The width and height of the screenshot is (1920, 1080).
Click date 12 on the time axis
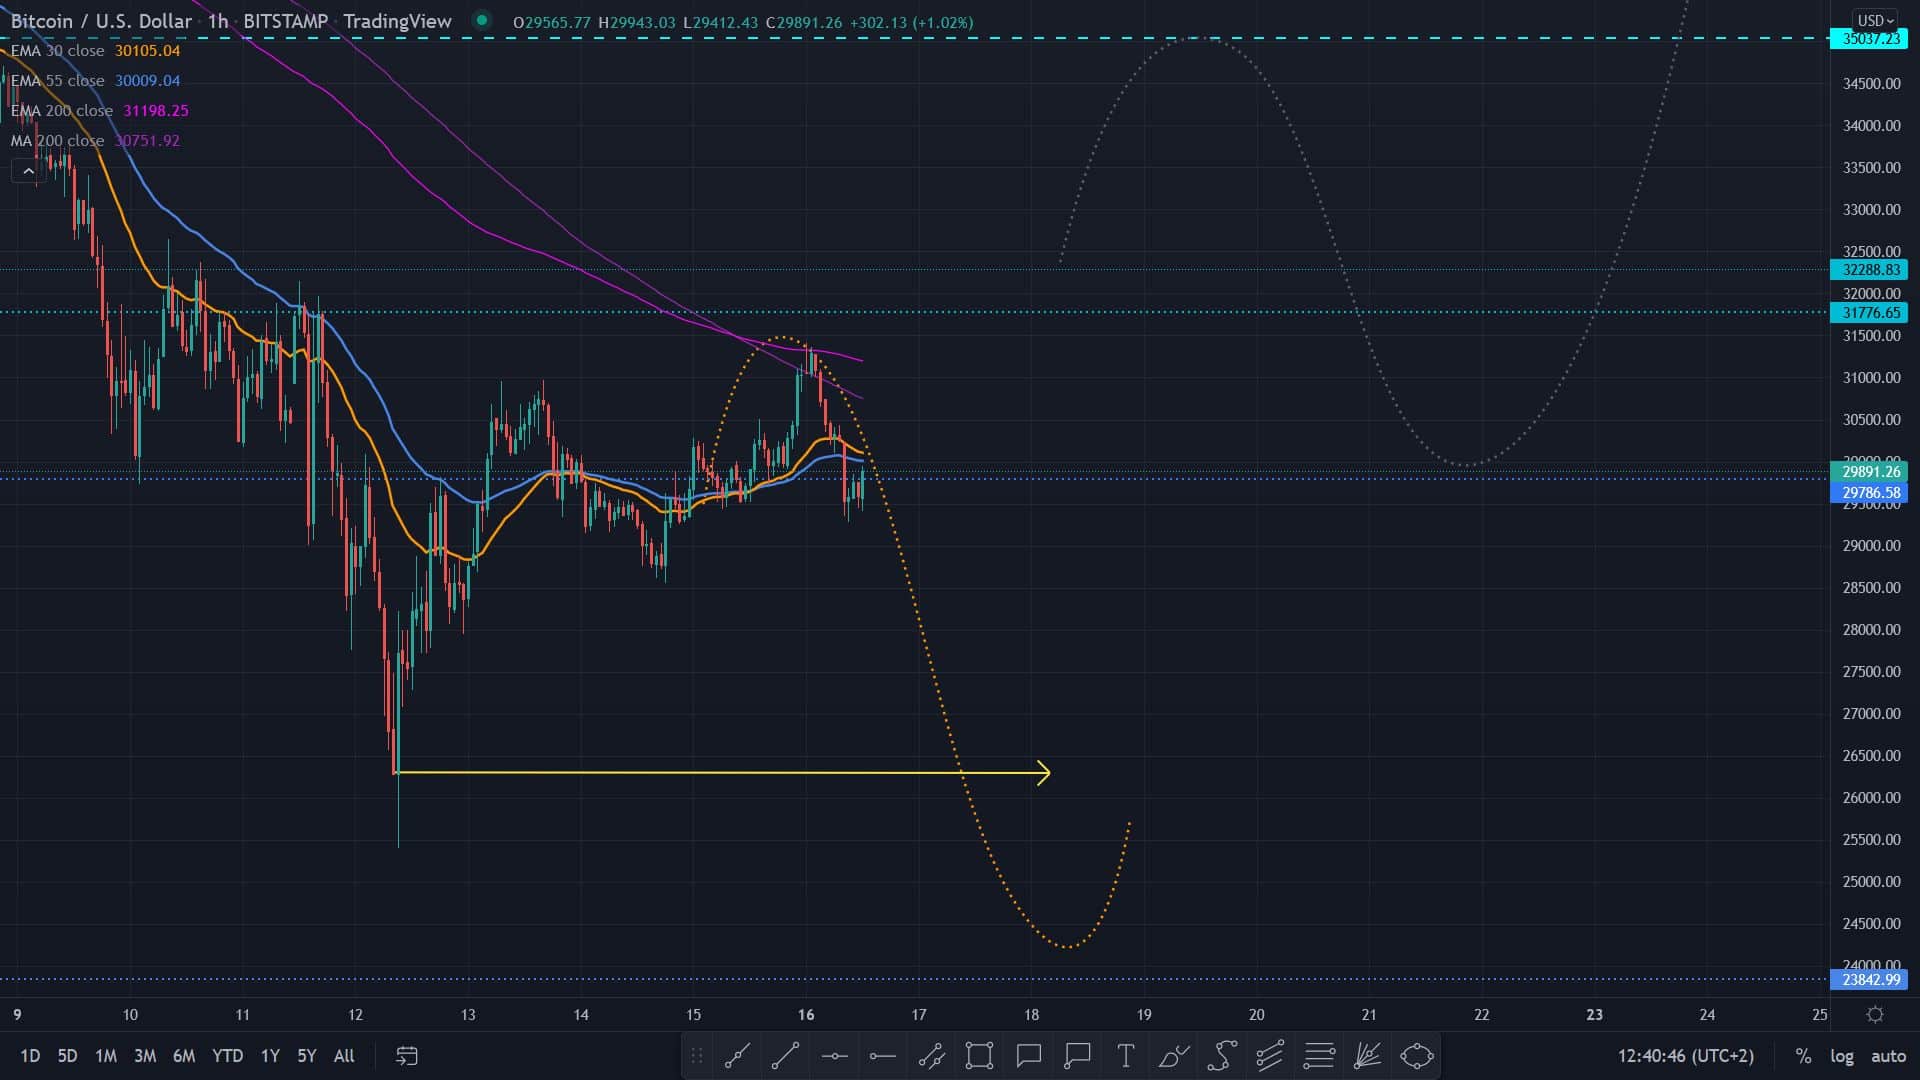pos(355,1014)
